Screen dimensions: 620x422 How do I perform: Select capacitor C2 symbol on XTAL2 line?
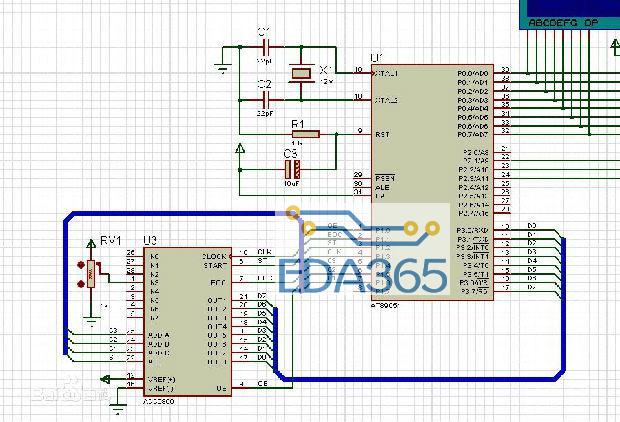point(266,99)
